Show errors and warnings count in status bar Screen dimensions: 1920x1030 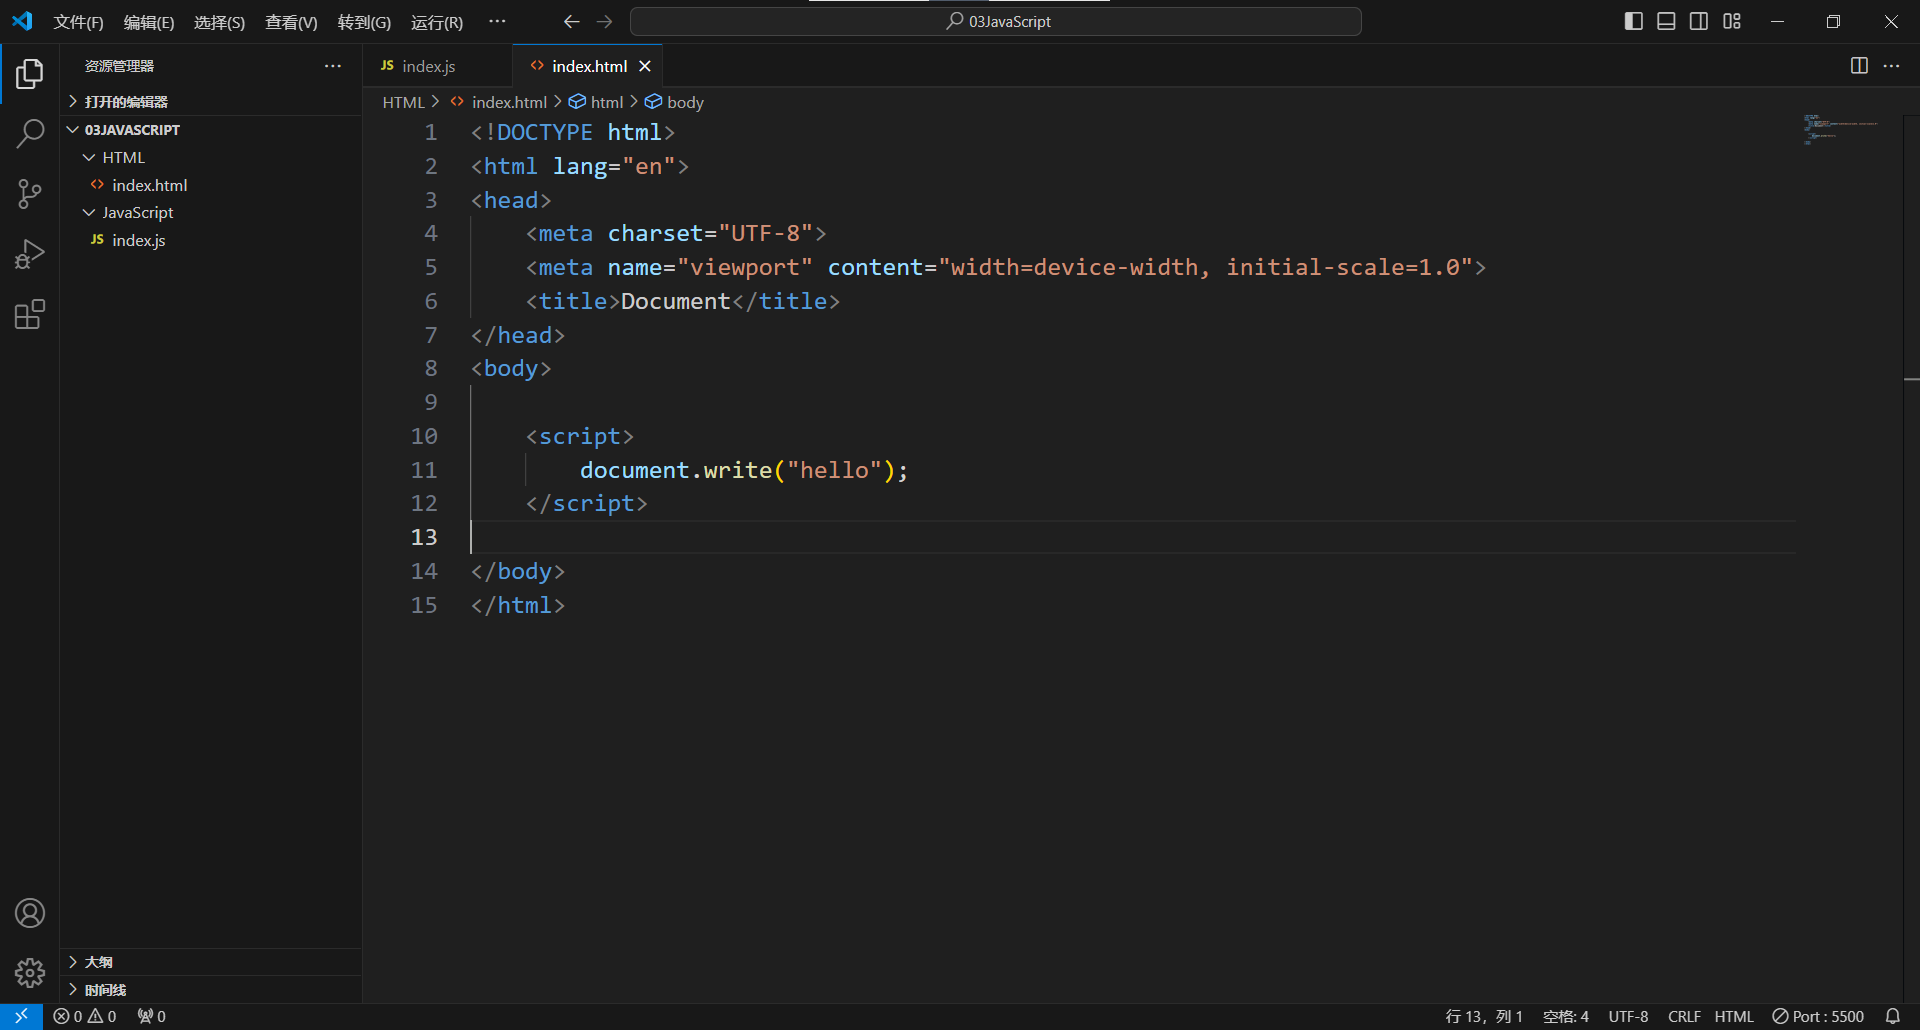(x=85, y=1016)
